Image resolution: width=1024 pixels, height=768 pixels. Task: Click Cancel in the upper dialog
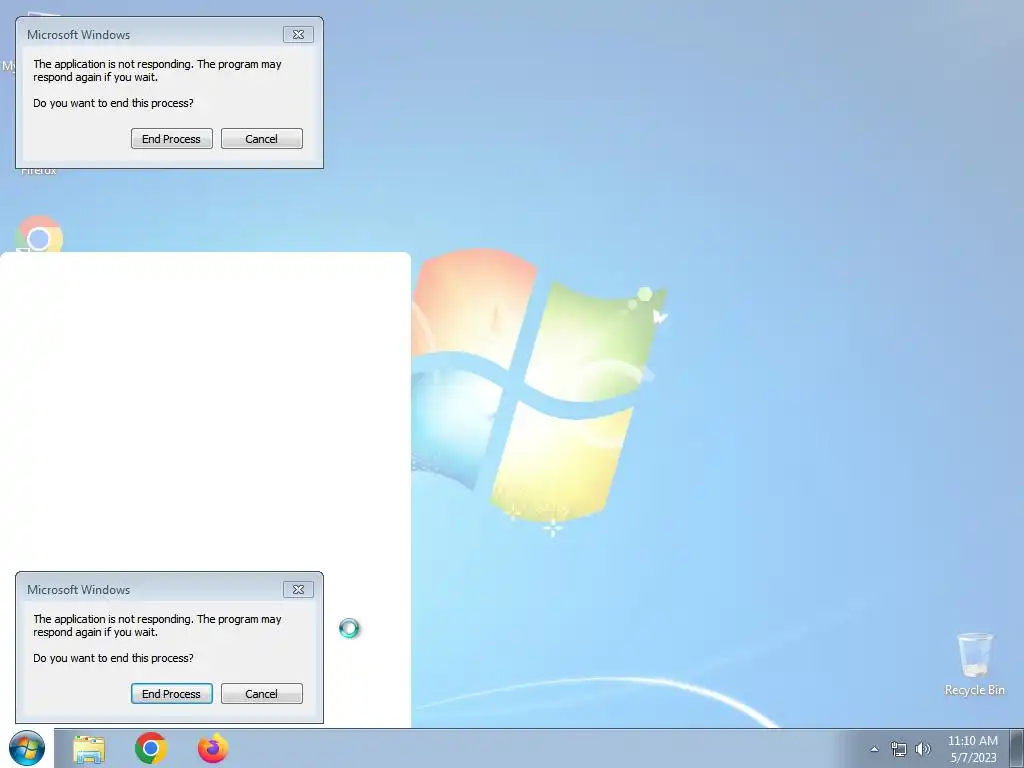[x=262, y=138]
